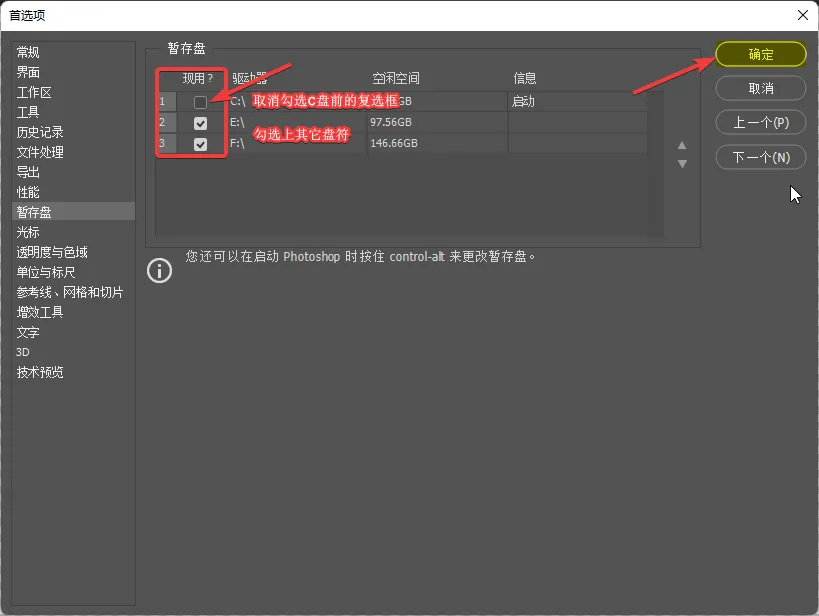Click the up arrow to reorder scratch disks

(x=682, y=145)
